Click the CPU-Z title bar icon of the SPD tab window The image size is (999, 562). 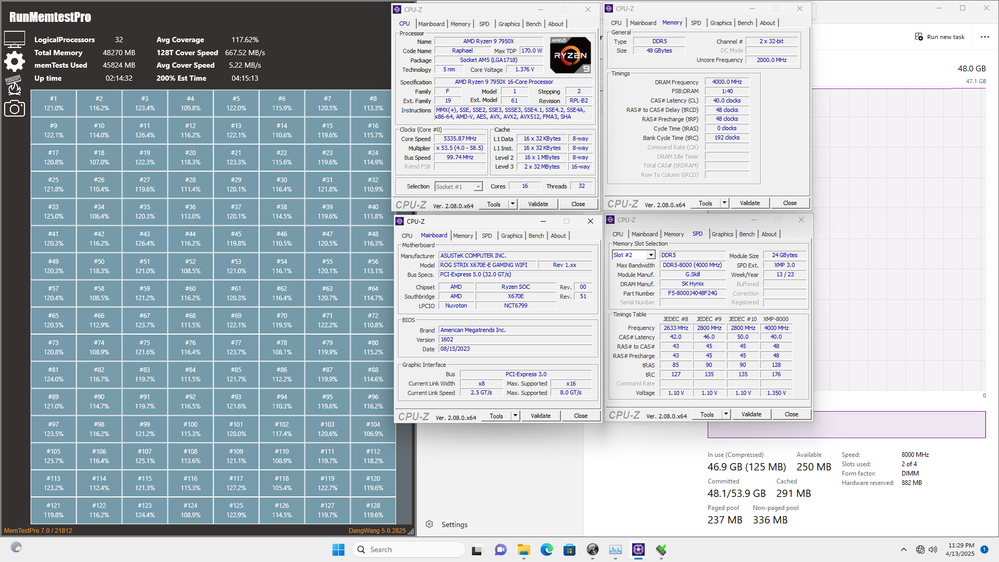click(x=610, y=220)
